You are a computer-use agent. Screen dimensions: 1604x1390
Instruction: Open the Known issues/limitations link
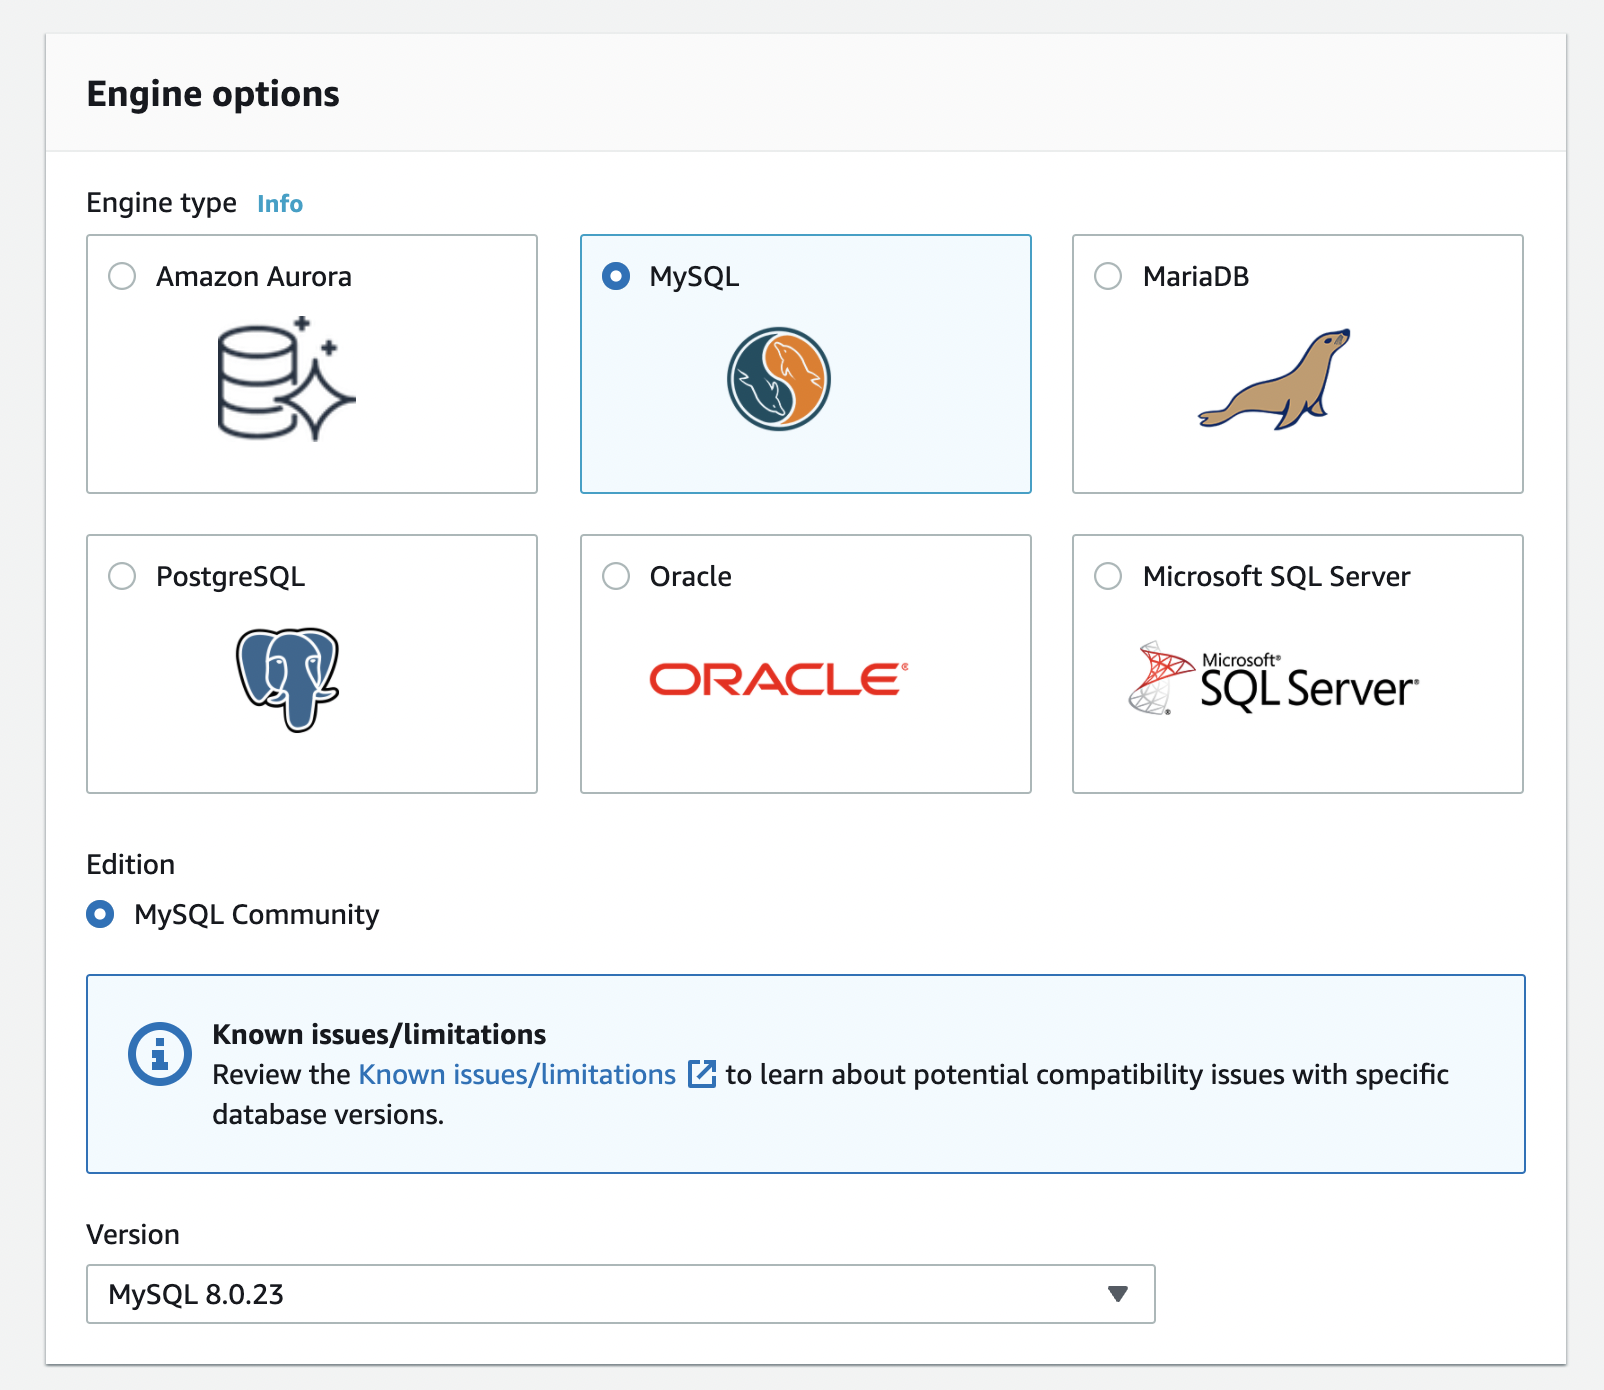click(517, 1074)
